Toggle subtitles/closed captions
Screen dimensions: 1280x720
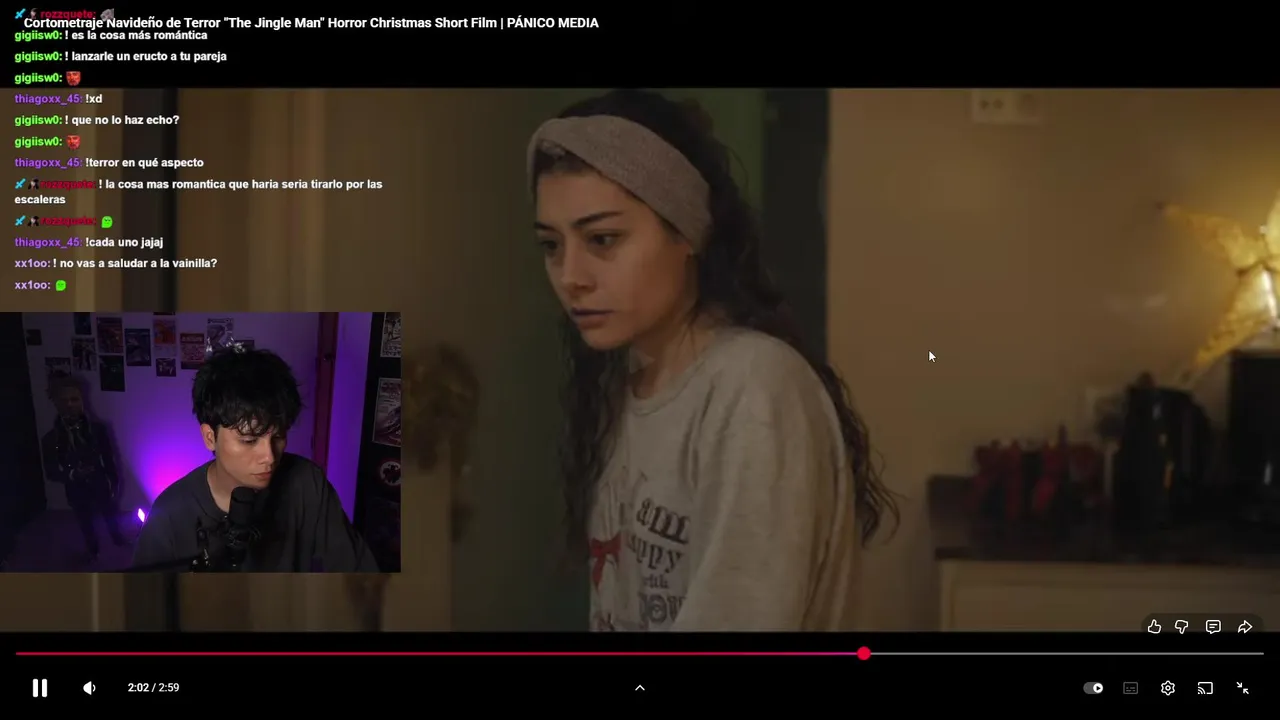click(x=1131, y=688)
